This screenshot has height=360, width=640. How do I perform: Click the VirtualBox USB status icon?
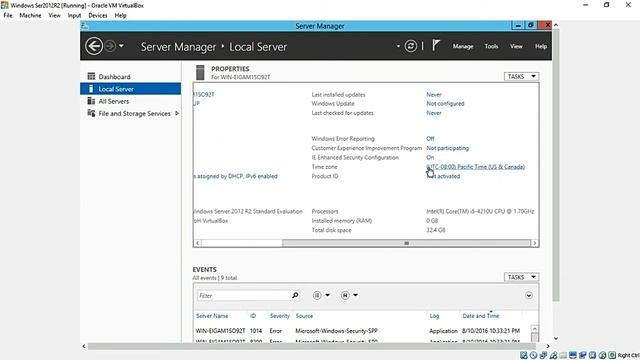tap(553, 355)
